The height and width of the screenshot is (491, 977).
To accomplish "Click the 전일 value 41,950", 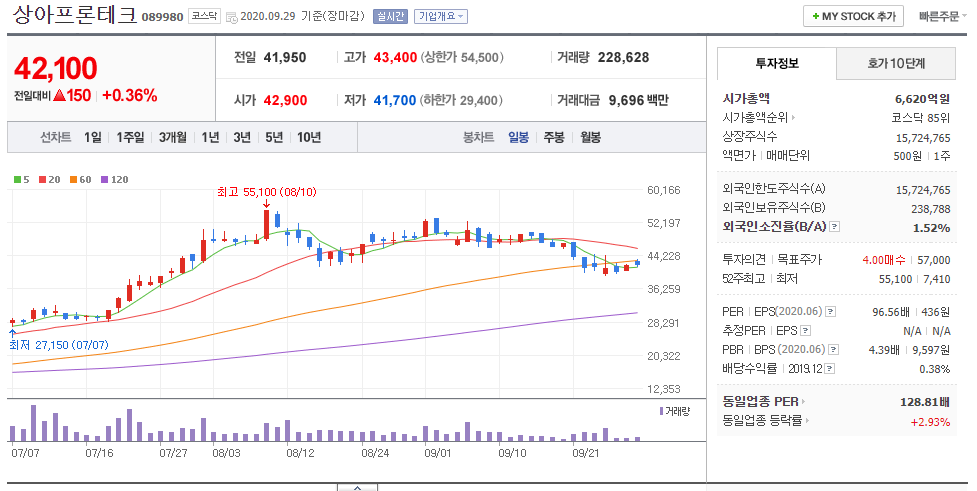I will [285, 57].
